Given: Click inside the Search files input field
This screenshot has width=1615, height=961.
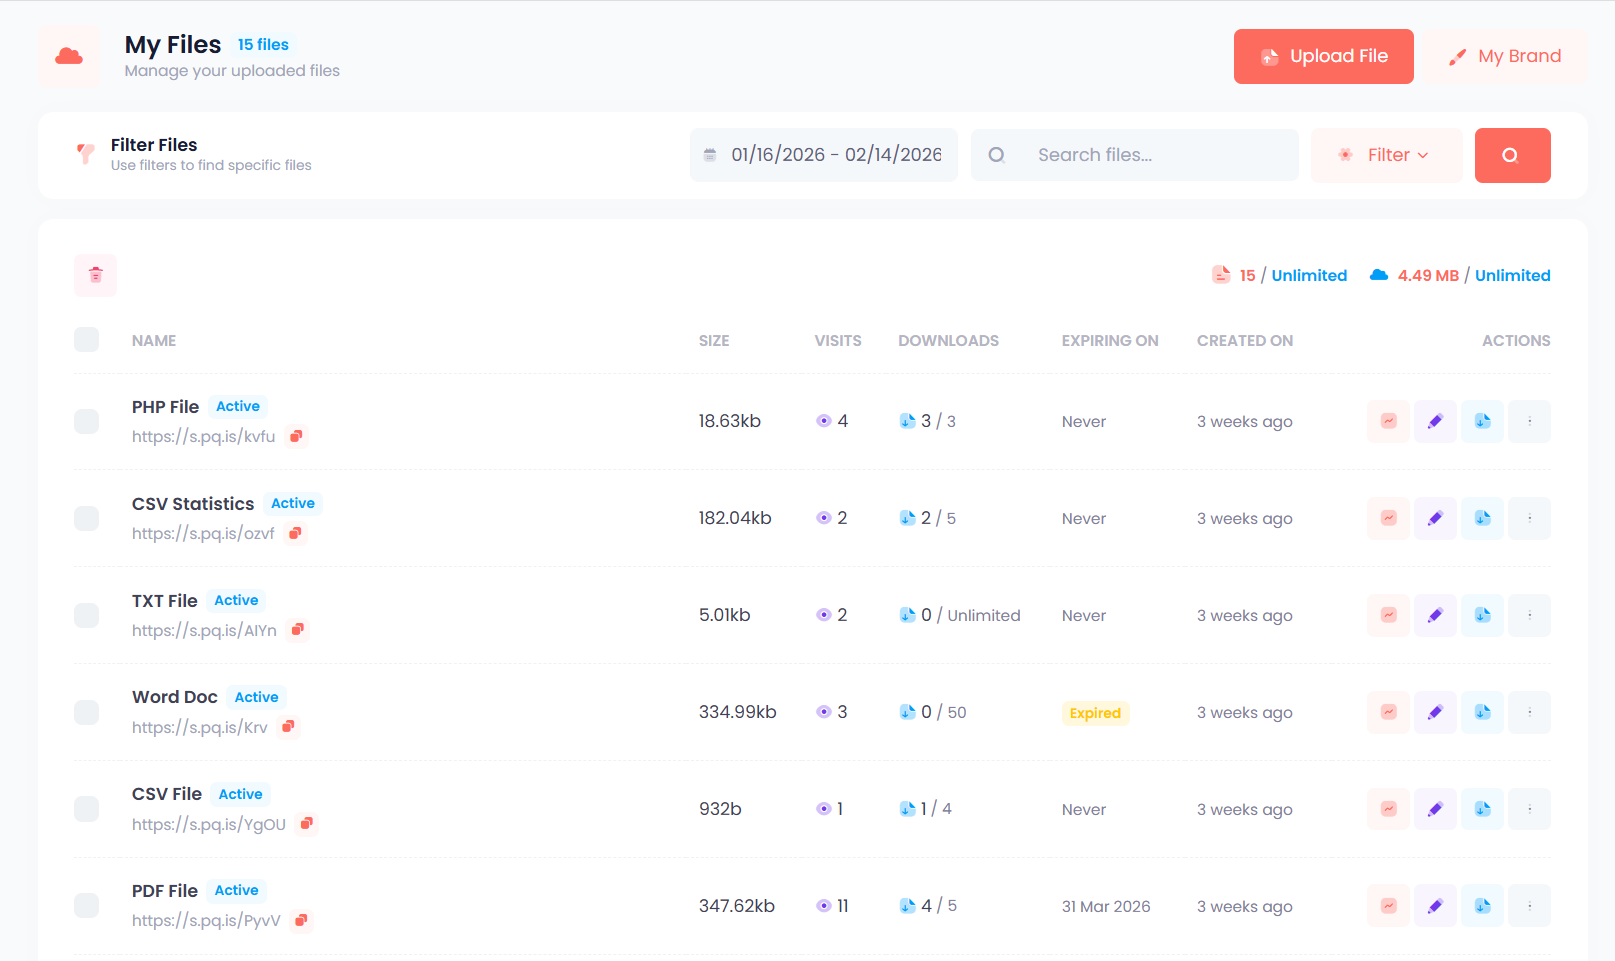Looking at the screenshot, I should click(x=1133, y=155).
